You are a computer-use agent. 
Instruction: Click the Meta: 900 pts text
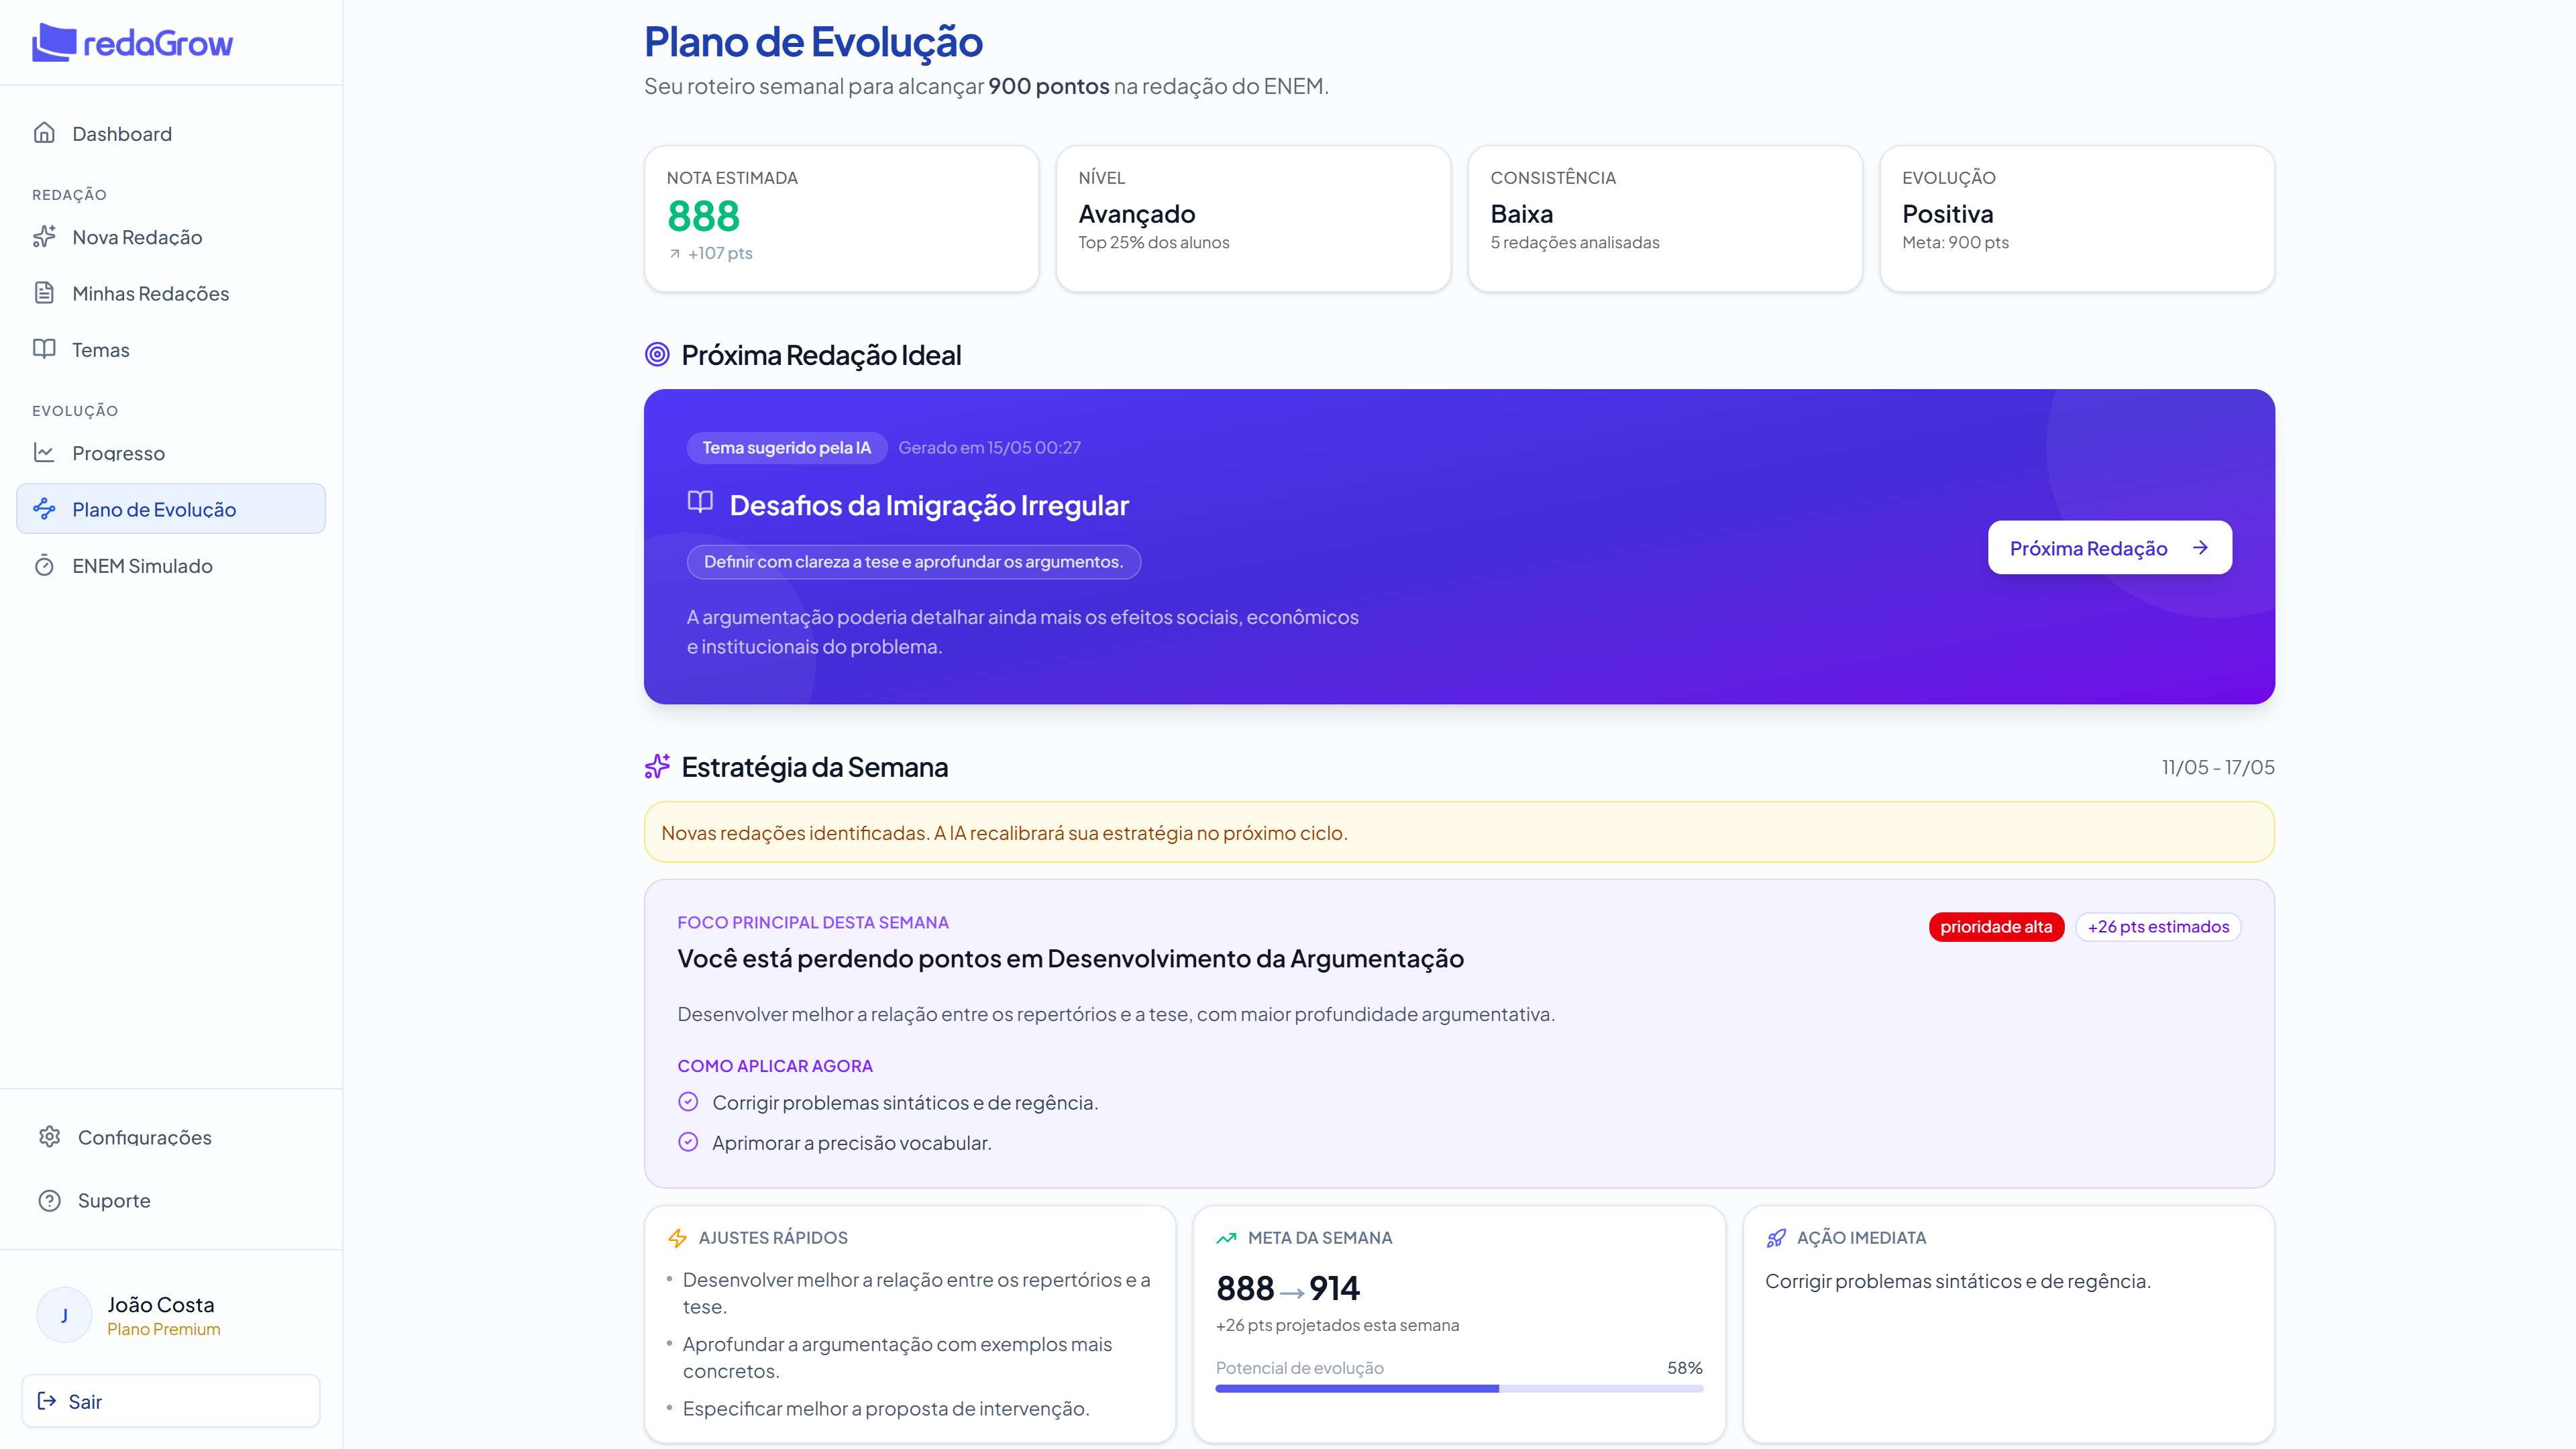click(1955, 242)
